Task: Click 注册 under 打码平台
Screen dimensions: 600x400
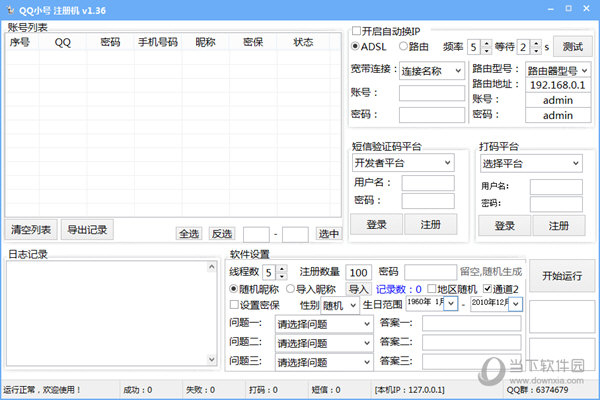Action: click(559, 225)
